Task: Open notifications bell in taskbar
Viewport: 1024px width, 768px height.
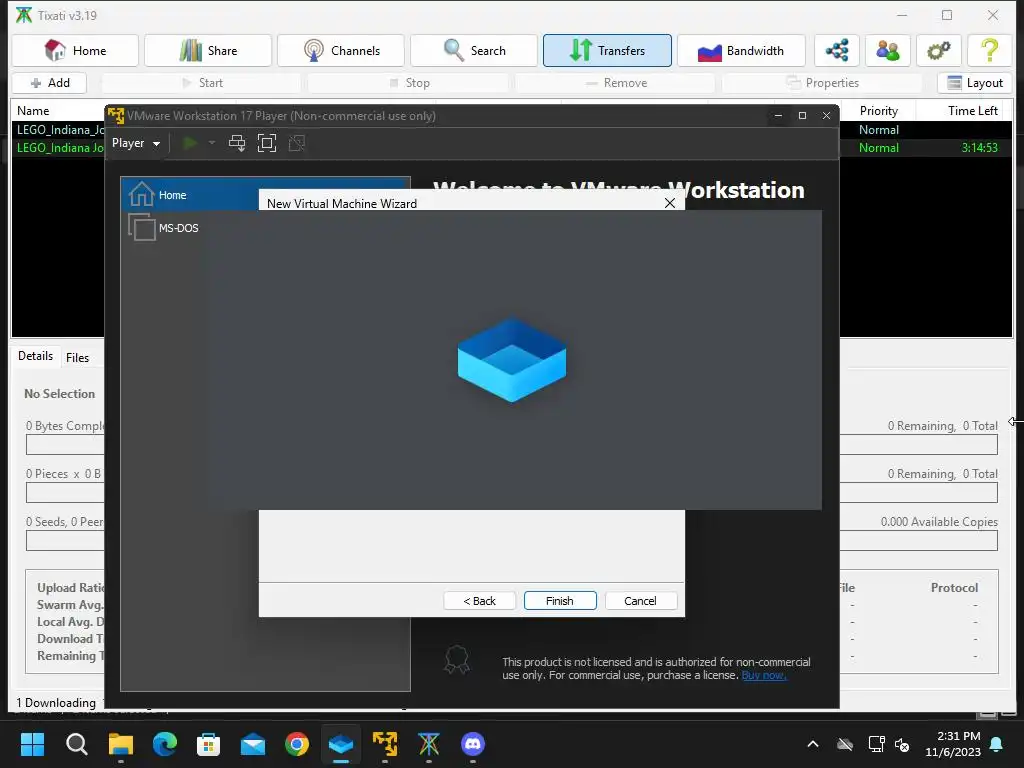Action: coord(997,744)
